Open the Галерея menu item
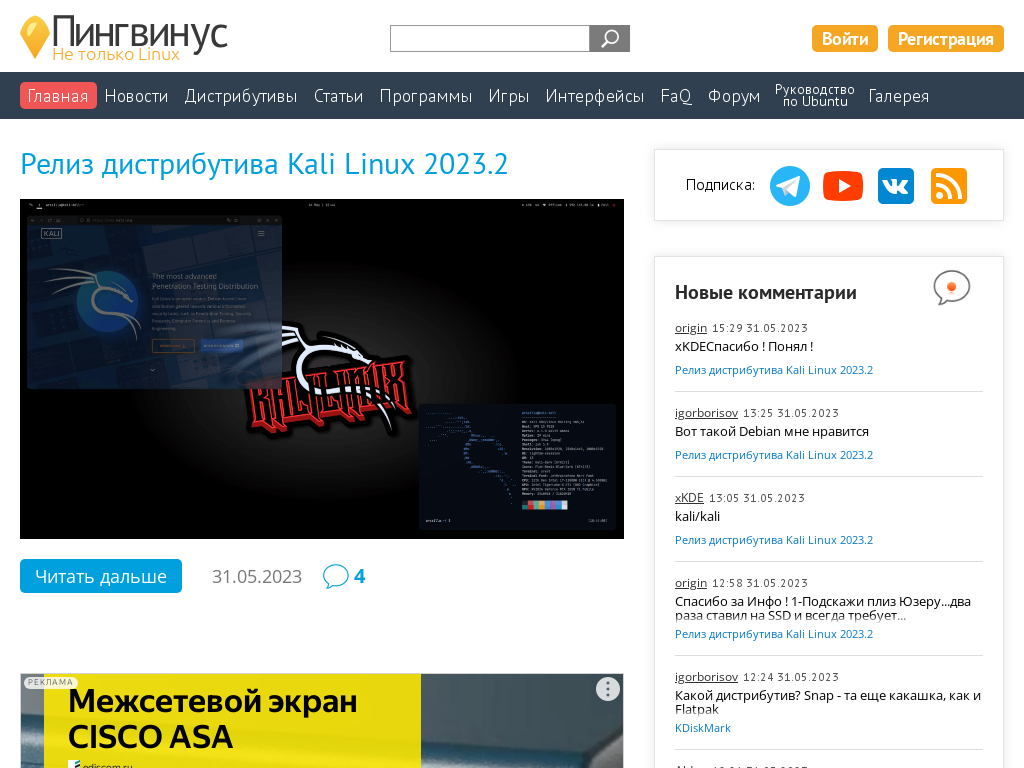Screen dimensions: 1024x768 (x=899, y=96)
